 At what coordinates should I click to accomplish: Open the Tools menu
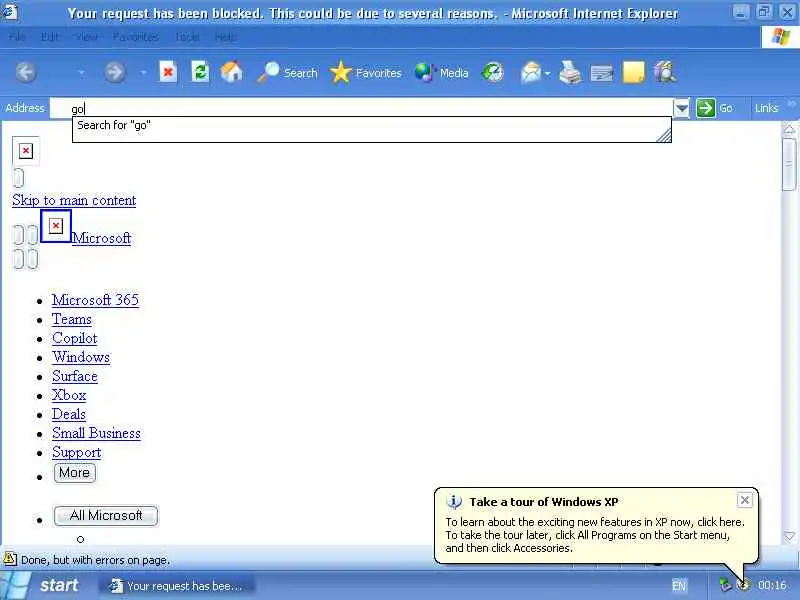point(187,37)
